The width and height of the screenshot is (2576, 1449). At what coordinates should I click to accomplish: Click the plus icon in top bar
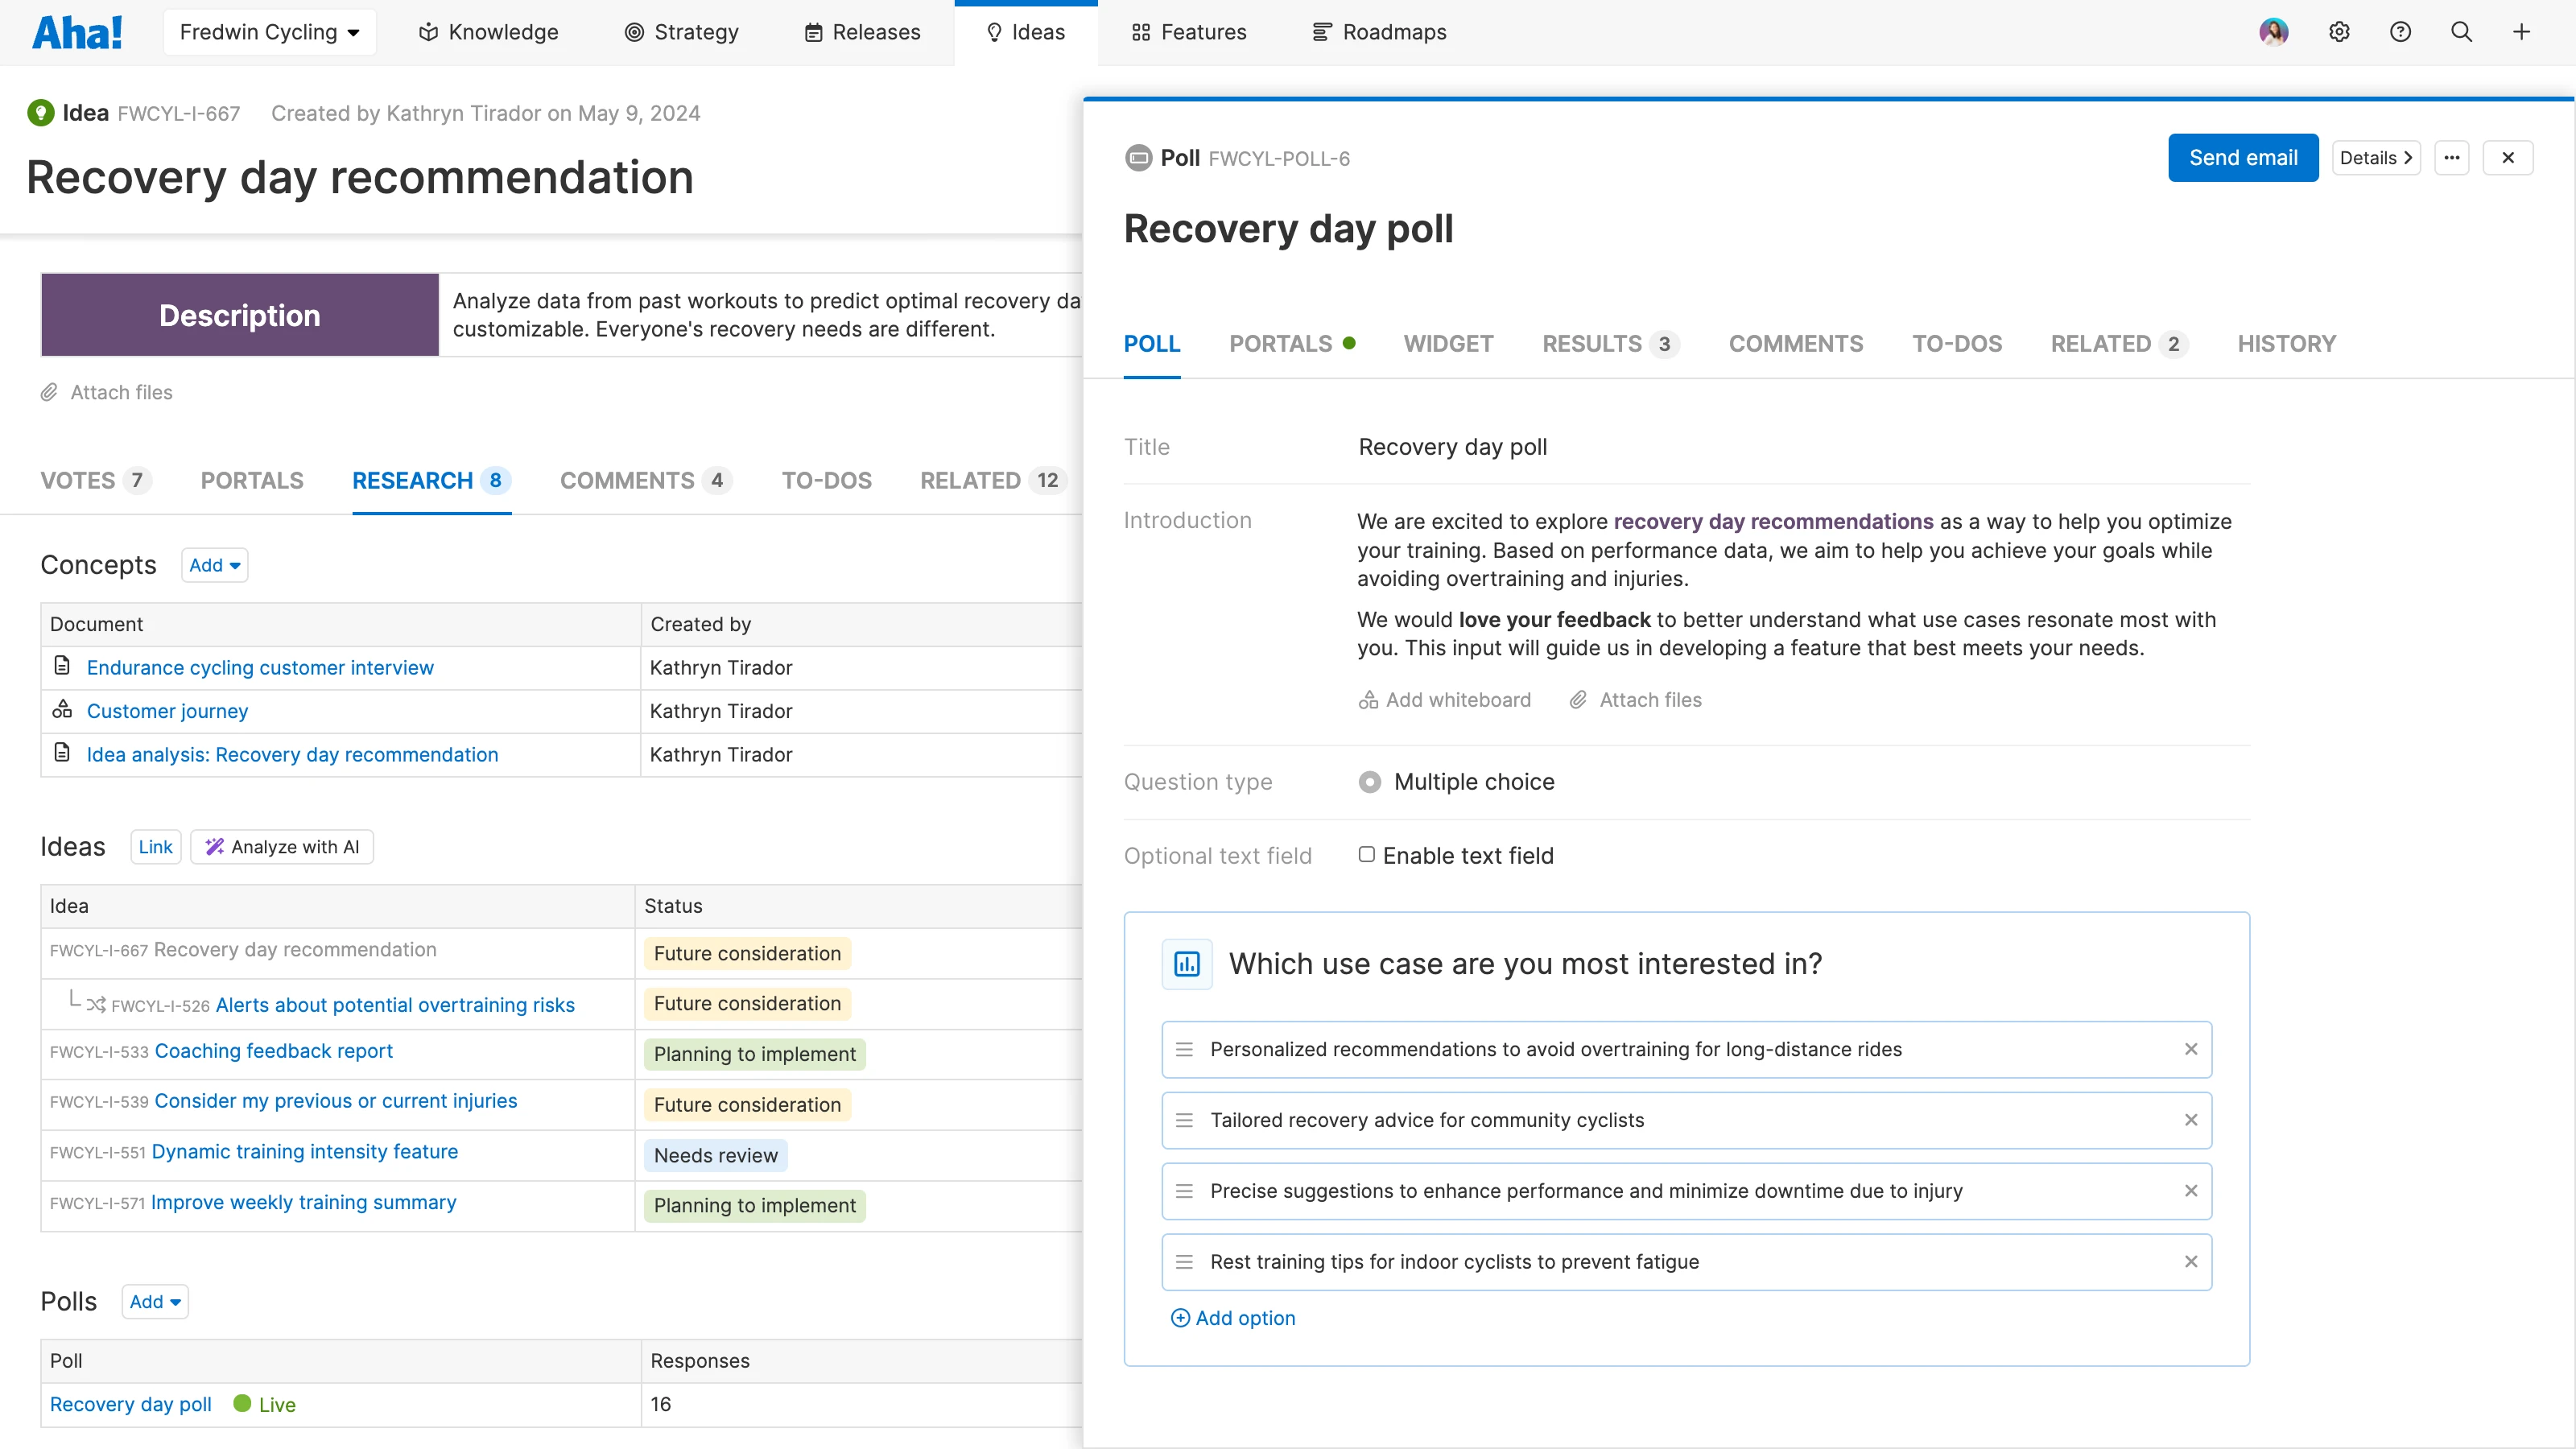[x=2521, y=32]
